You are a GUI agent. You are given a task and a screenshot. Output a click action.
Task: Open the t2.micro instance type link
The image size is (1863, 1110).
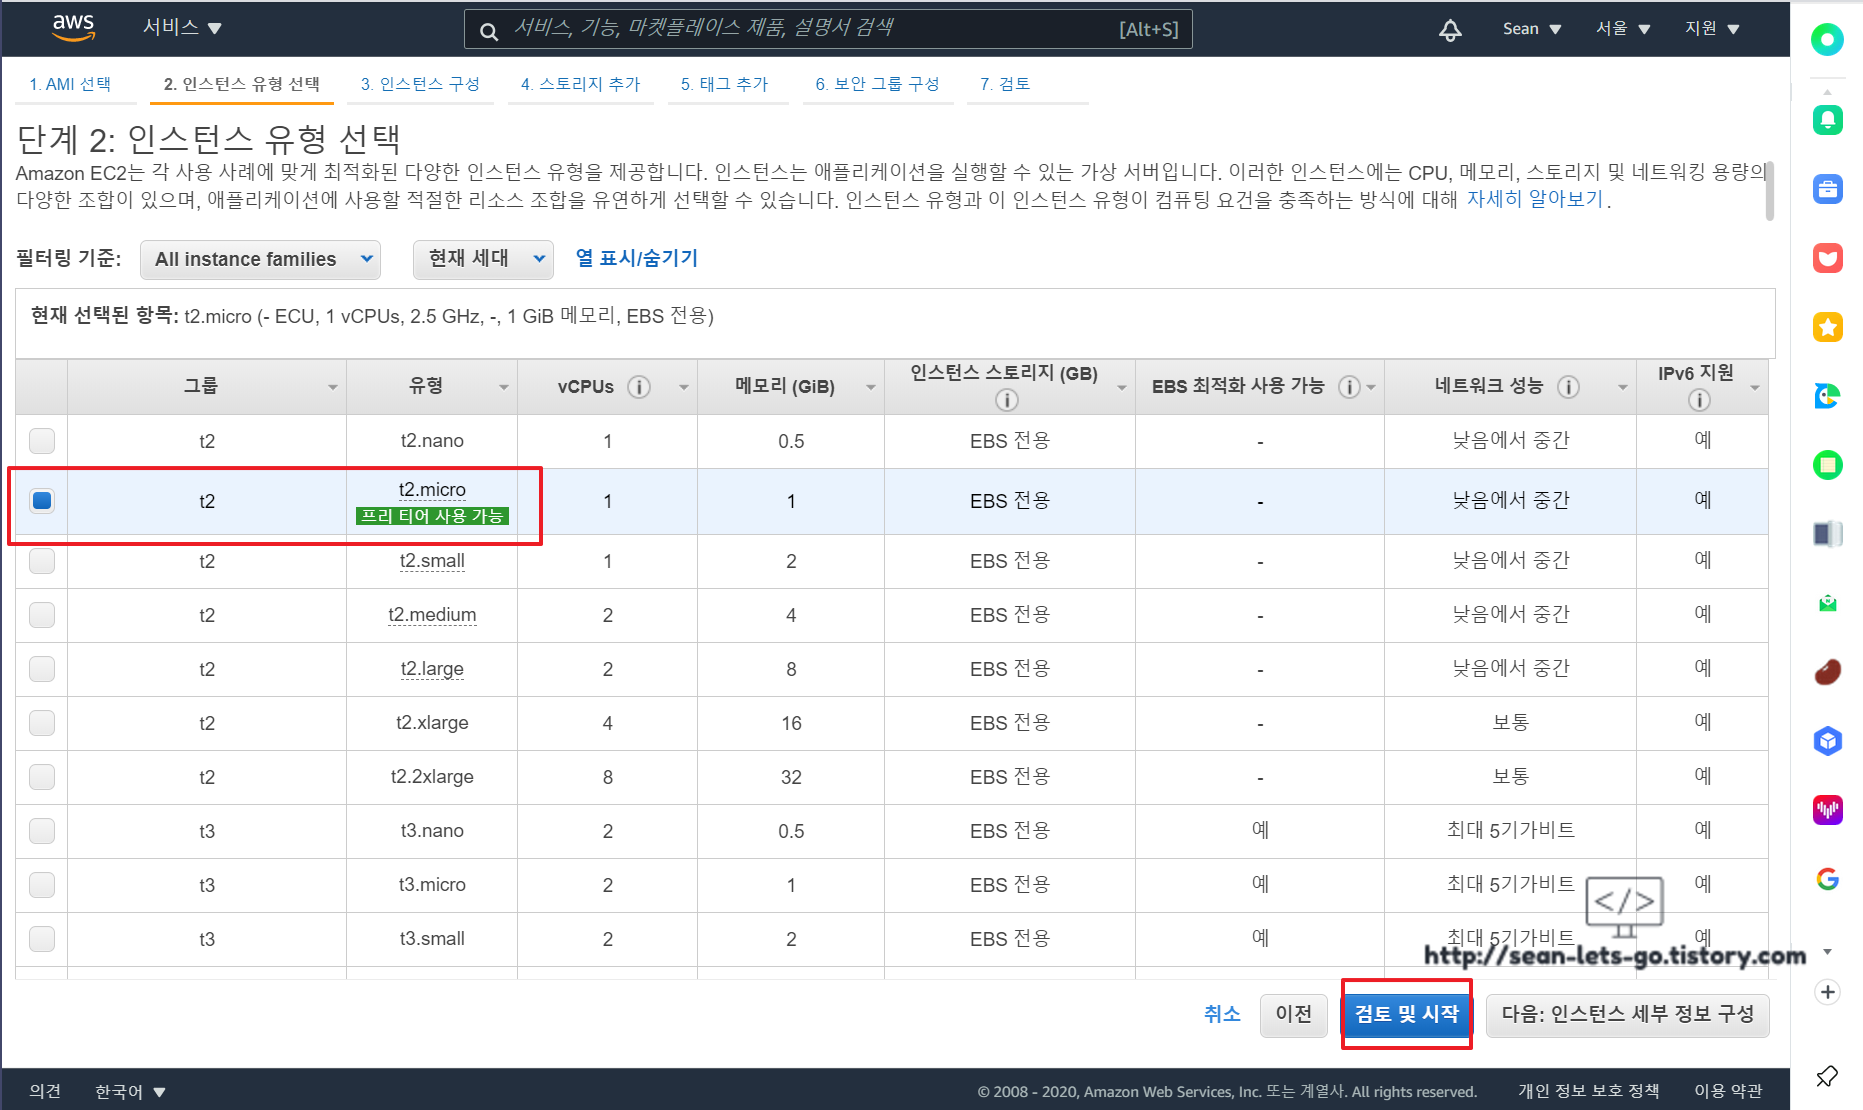click(432, 489)
